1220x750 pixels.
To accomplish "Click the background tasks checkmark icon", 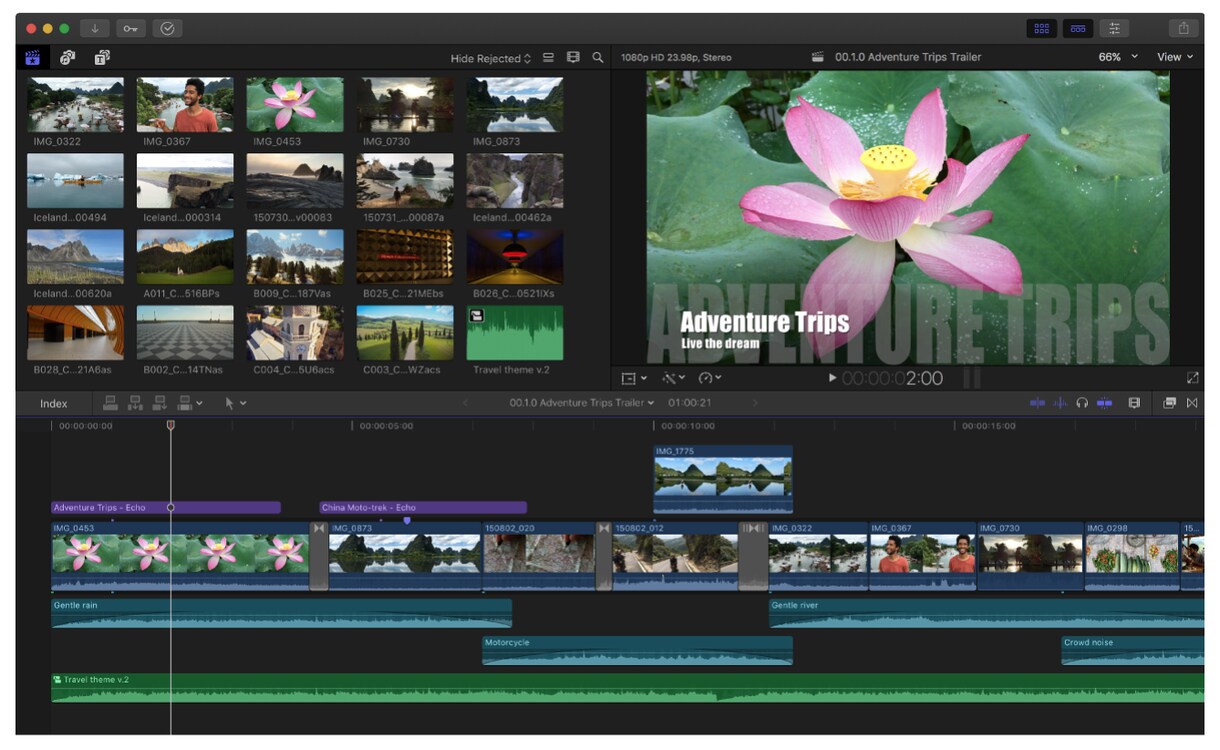I will (167, 28).
